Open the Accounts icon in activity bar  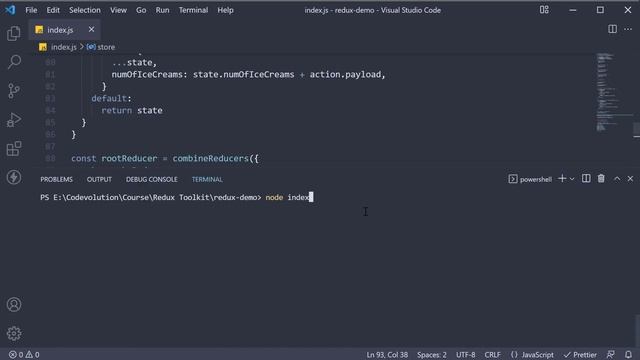pyautogui.click(x=14, y=304)
